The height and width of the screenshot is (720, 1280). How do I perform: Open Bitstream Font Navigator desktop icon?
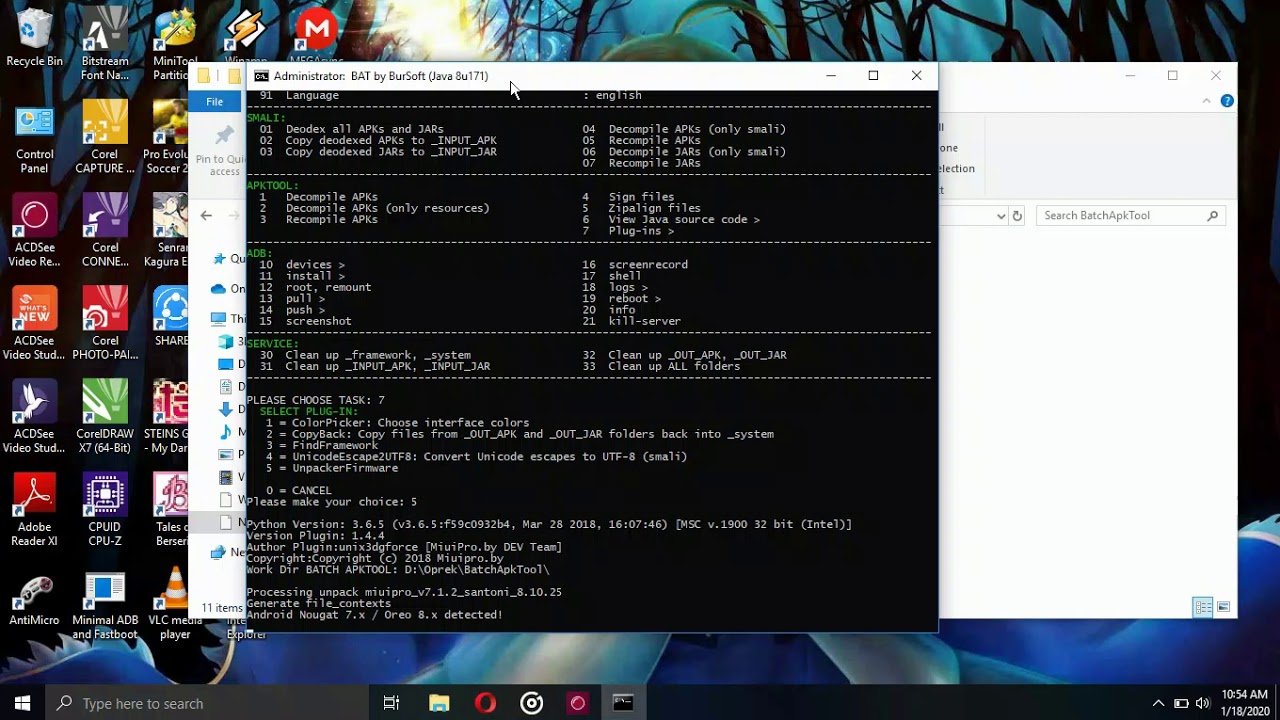105,44
